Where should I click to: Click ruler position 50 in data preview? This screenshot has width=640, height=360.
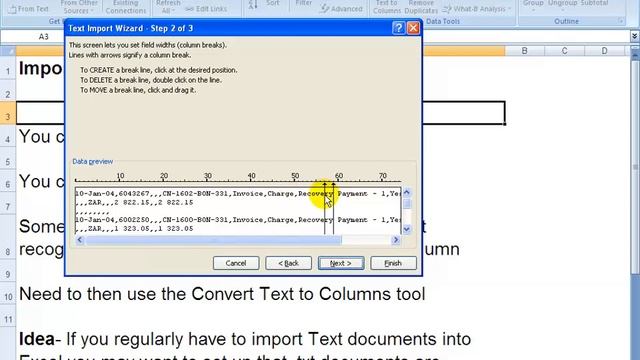[295, 176]
